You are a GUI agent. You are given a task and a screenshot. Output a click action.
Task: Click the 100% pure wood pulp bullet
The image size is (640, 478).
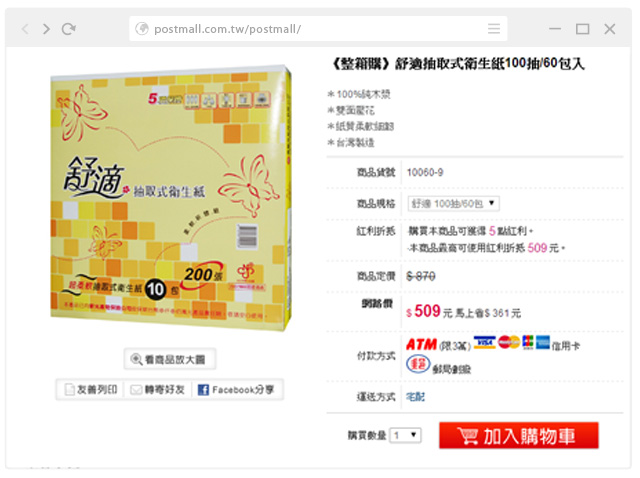(359, 94)
